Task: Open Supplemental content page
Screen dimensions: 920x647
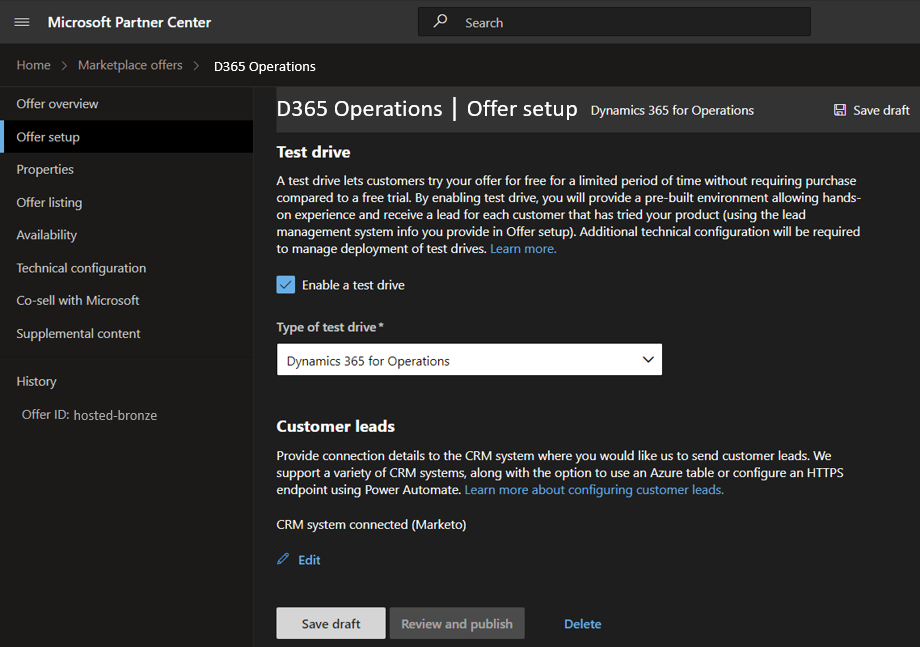Action: pos(78,333)
